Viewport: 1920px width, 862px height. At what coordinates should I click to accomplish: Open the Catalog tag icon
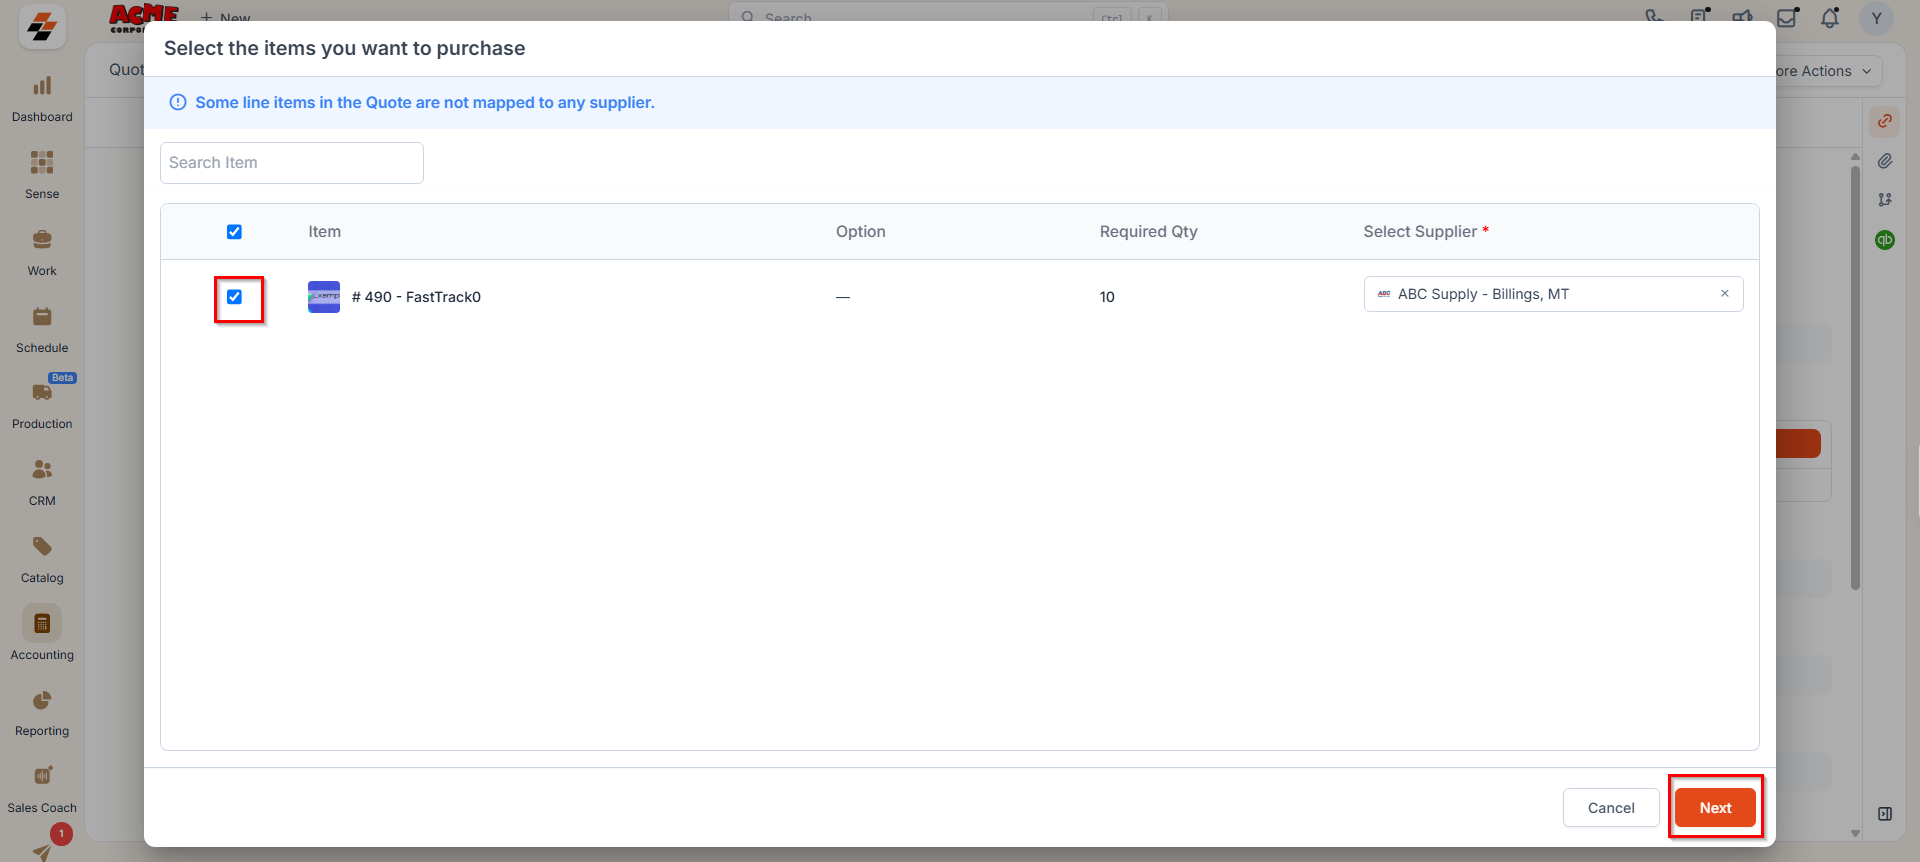coord(42,546)
